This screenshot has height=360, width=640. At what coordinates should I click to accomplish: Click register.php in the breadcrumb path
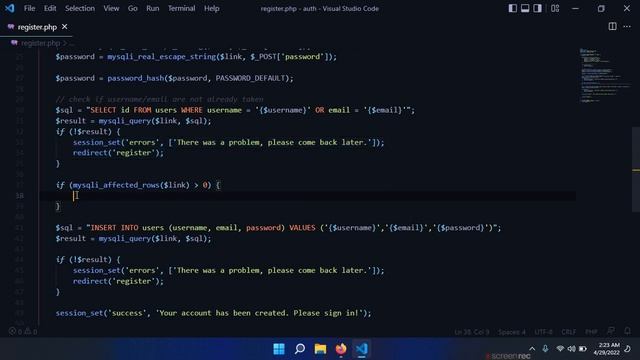point(40,43)
